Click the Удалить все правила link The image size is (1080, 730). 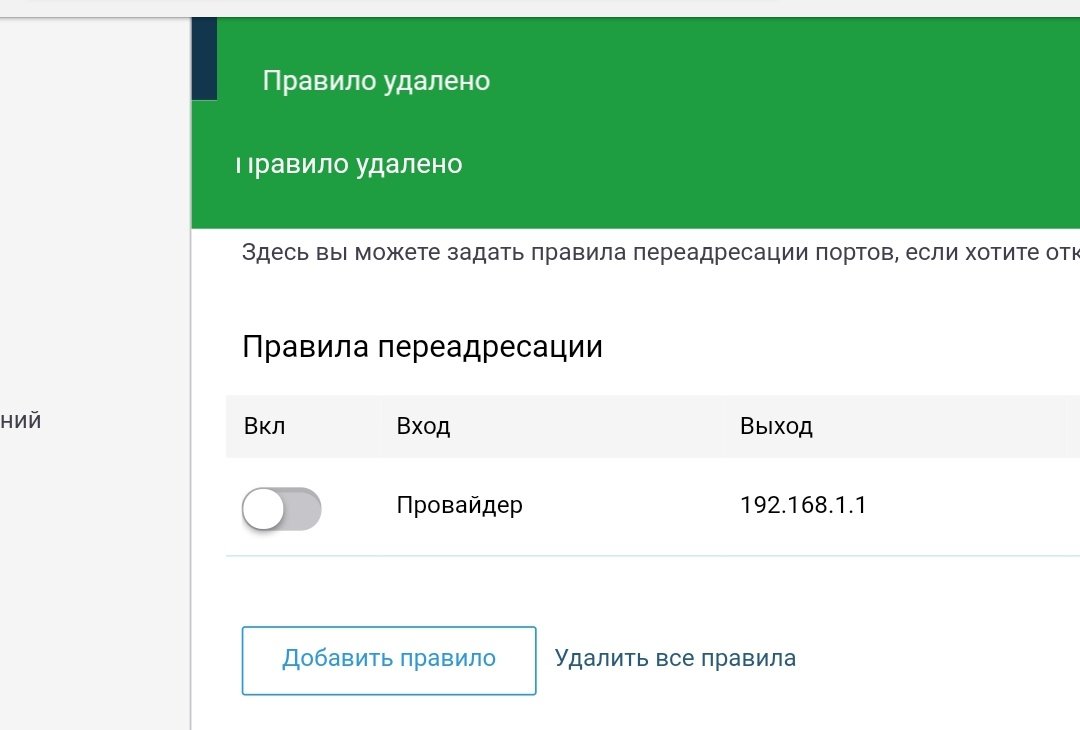675,658
